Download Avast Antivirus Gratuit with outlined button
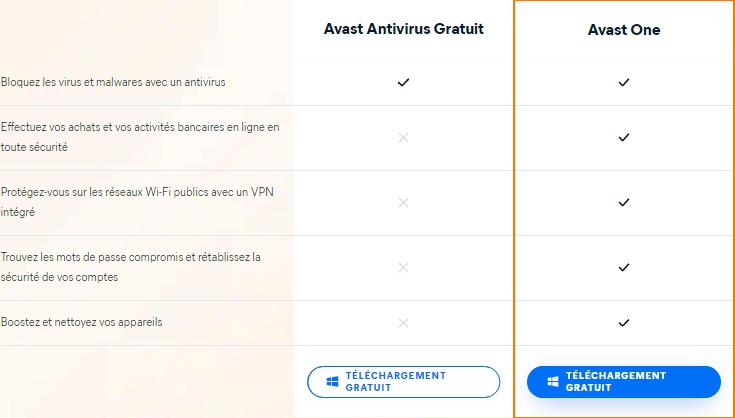The height and width of the screenshot is (418, 735). coord(404,382)
